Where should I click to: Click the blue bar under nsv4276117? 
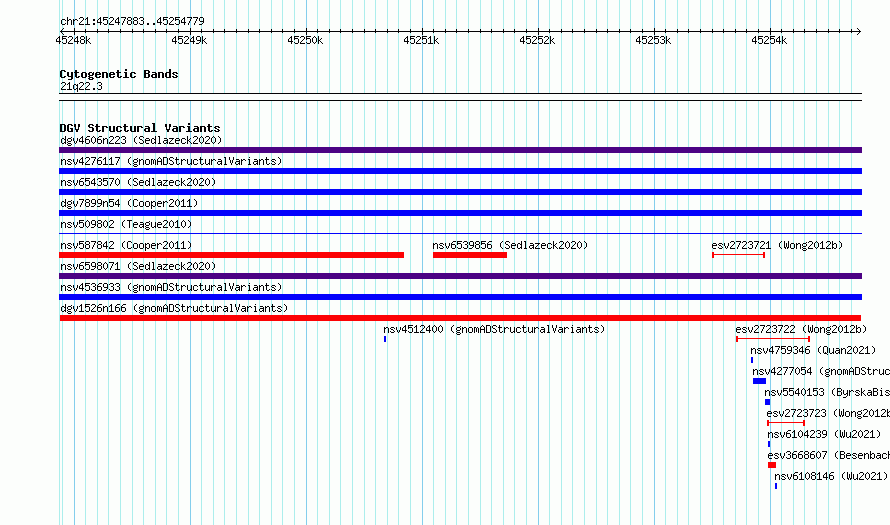(460, 171)
